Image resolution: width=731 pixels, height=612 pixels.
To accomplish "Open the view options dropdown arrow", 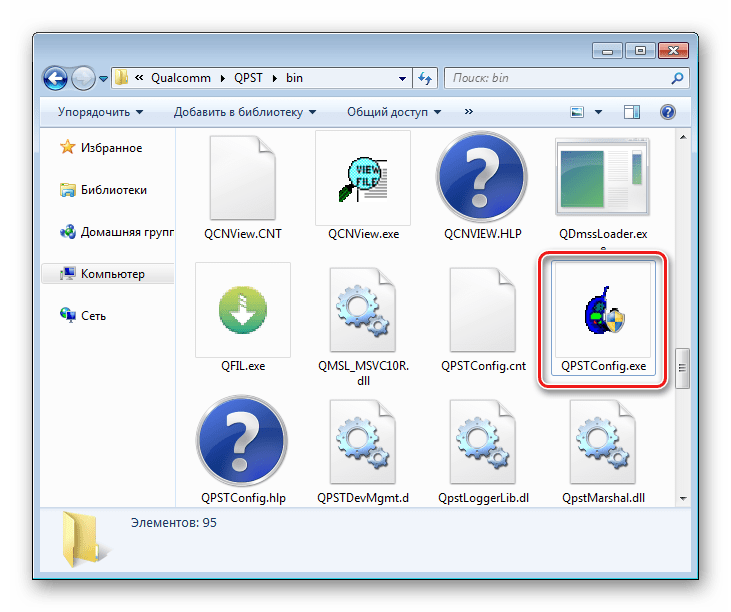I will pyautogui.click(x=599, y=112).
